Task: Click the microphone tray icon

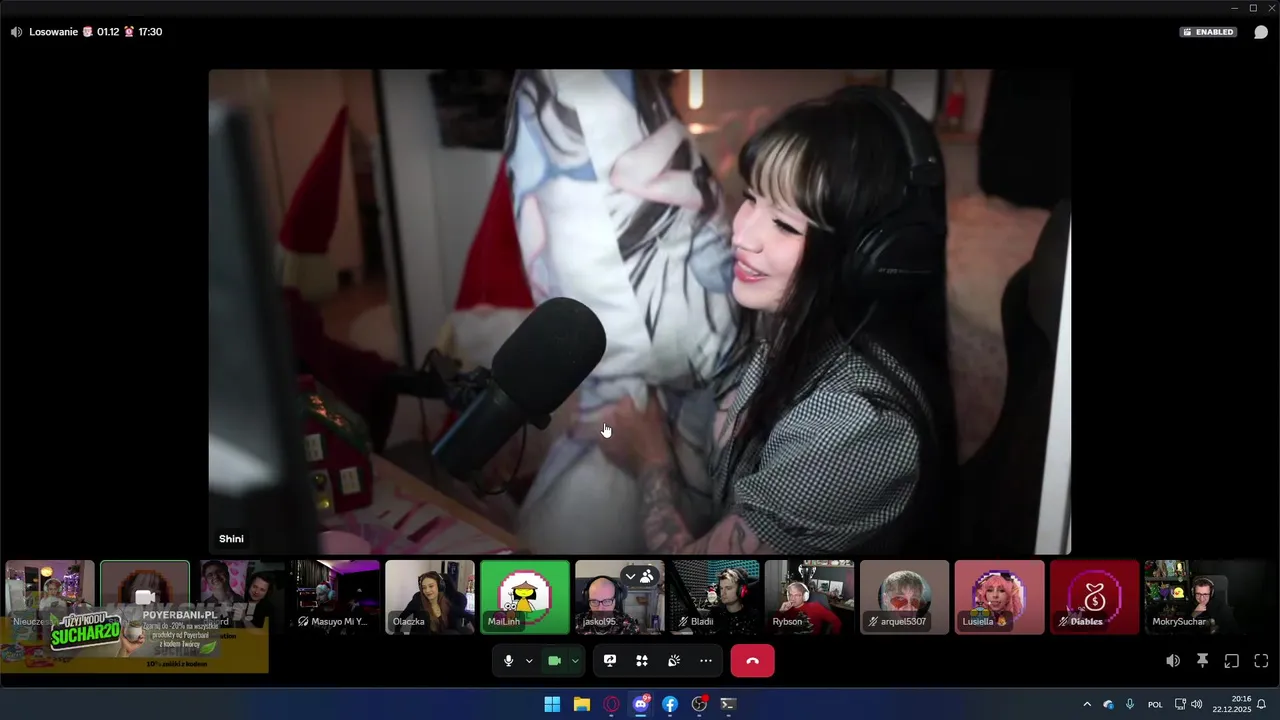Action: 1130,704
